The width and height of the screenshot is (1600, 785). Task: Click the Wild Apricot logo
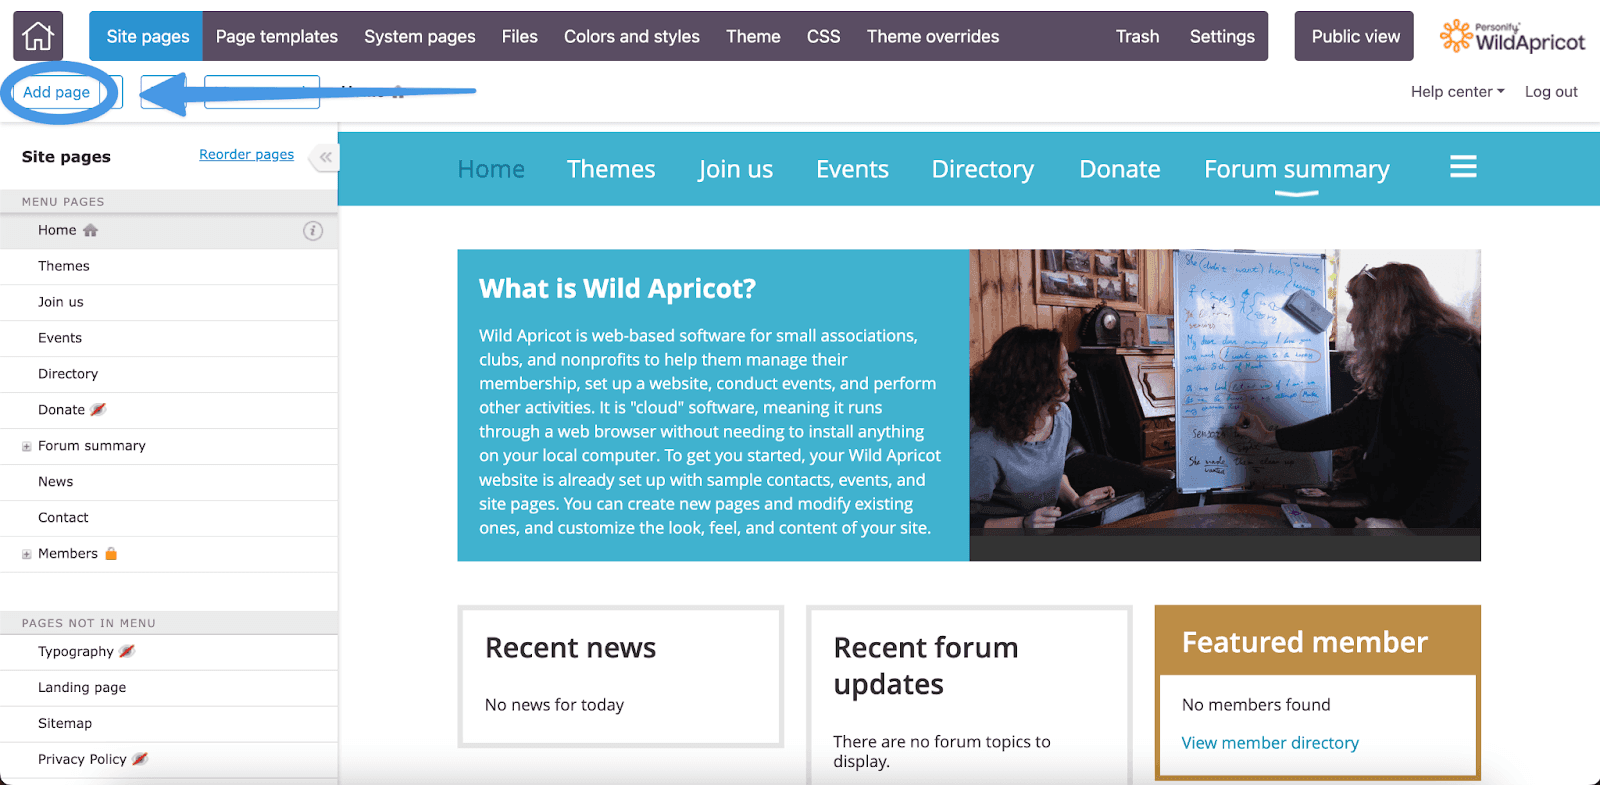[1512, 37]
